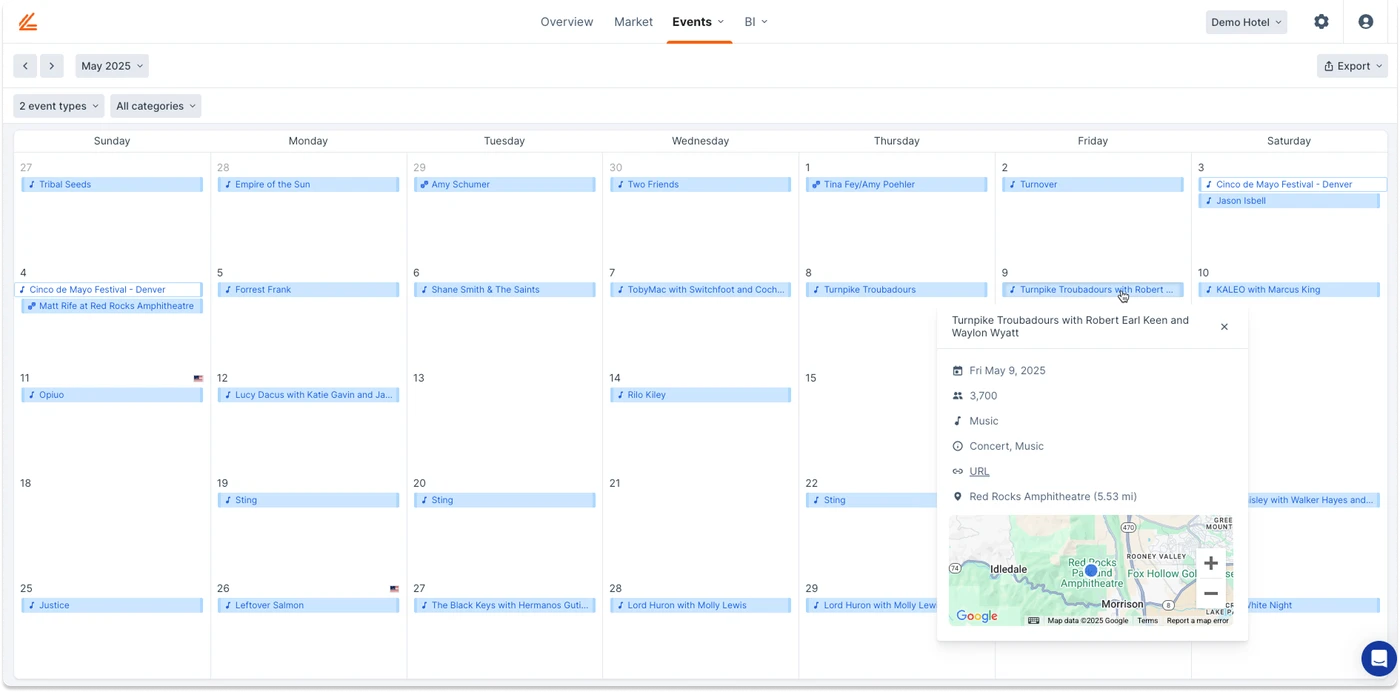Viewport: 1400px width, 692px height.
Task: Open the Leftover Salmon event
Action: pyautogui.click(x=308, y=605)
